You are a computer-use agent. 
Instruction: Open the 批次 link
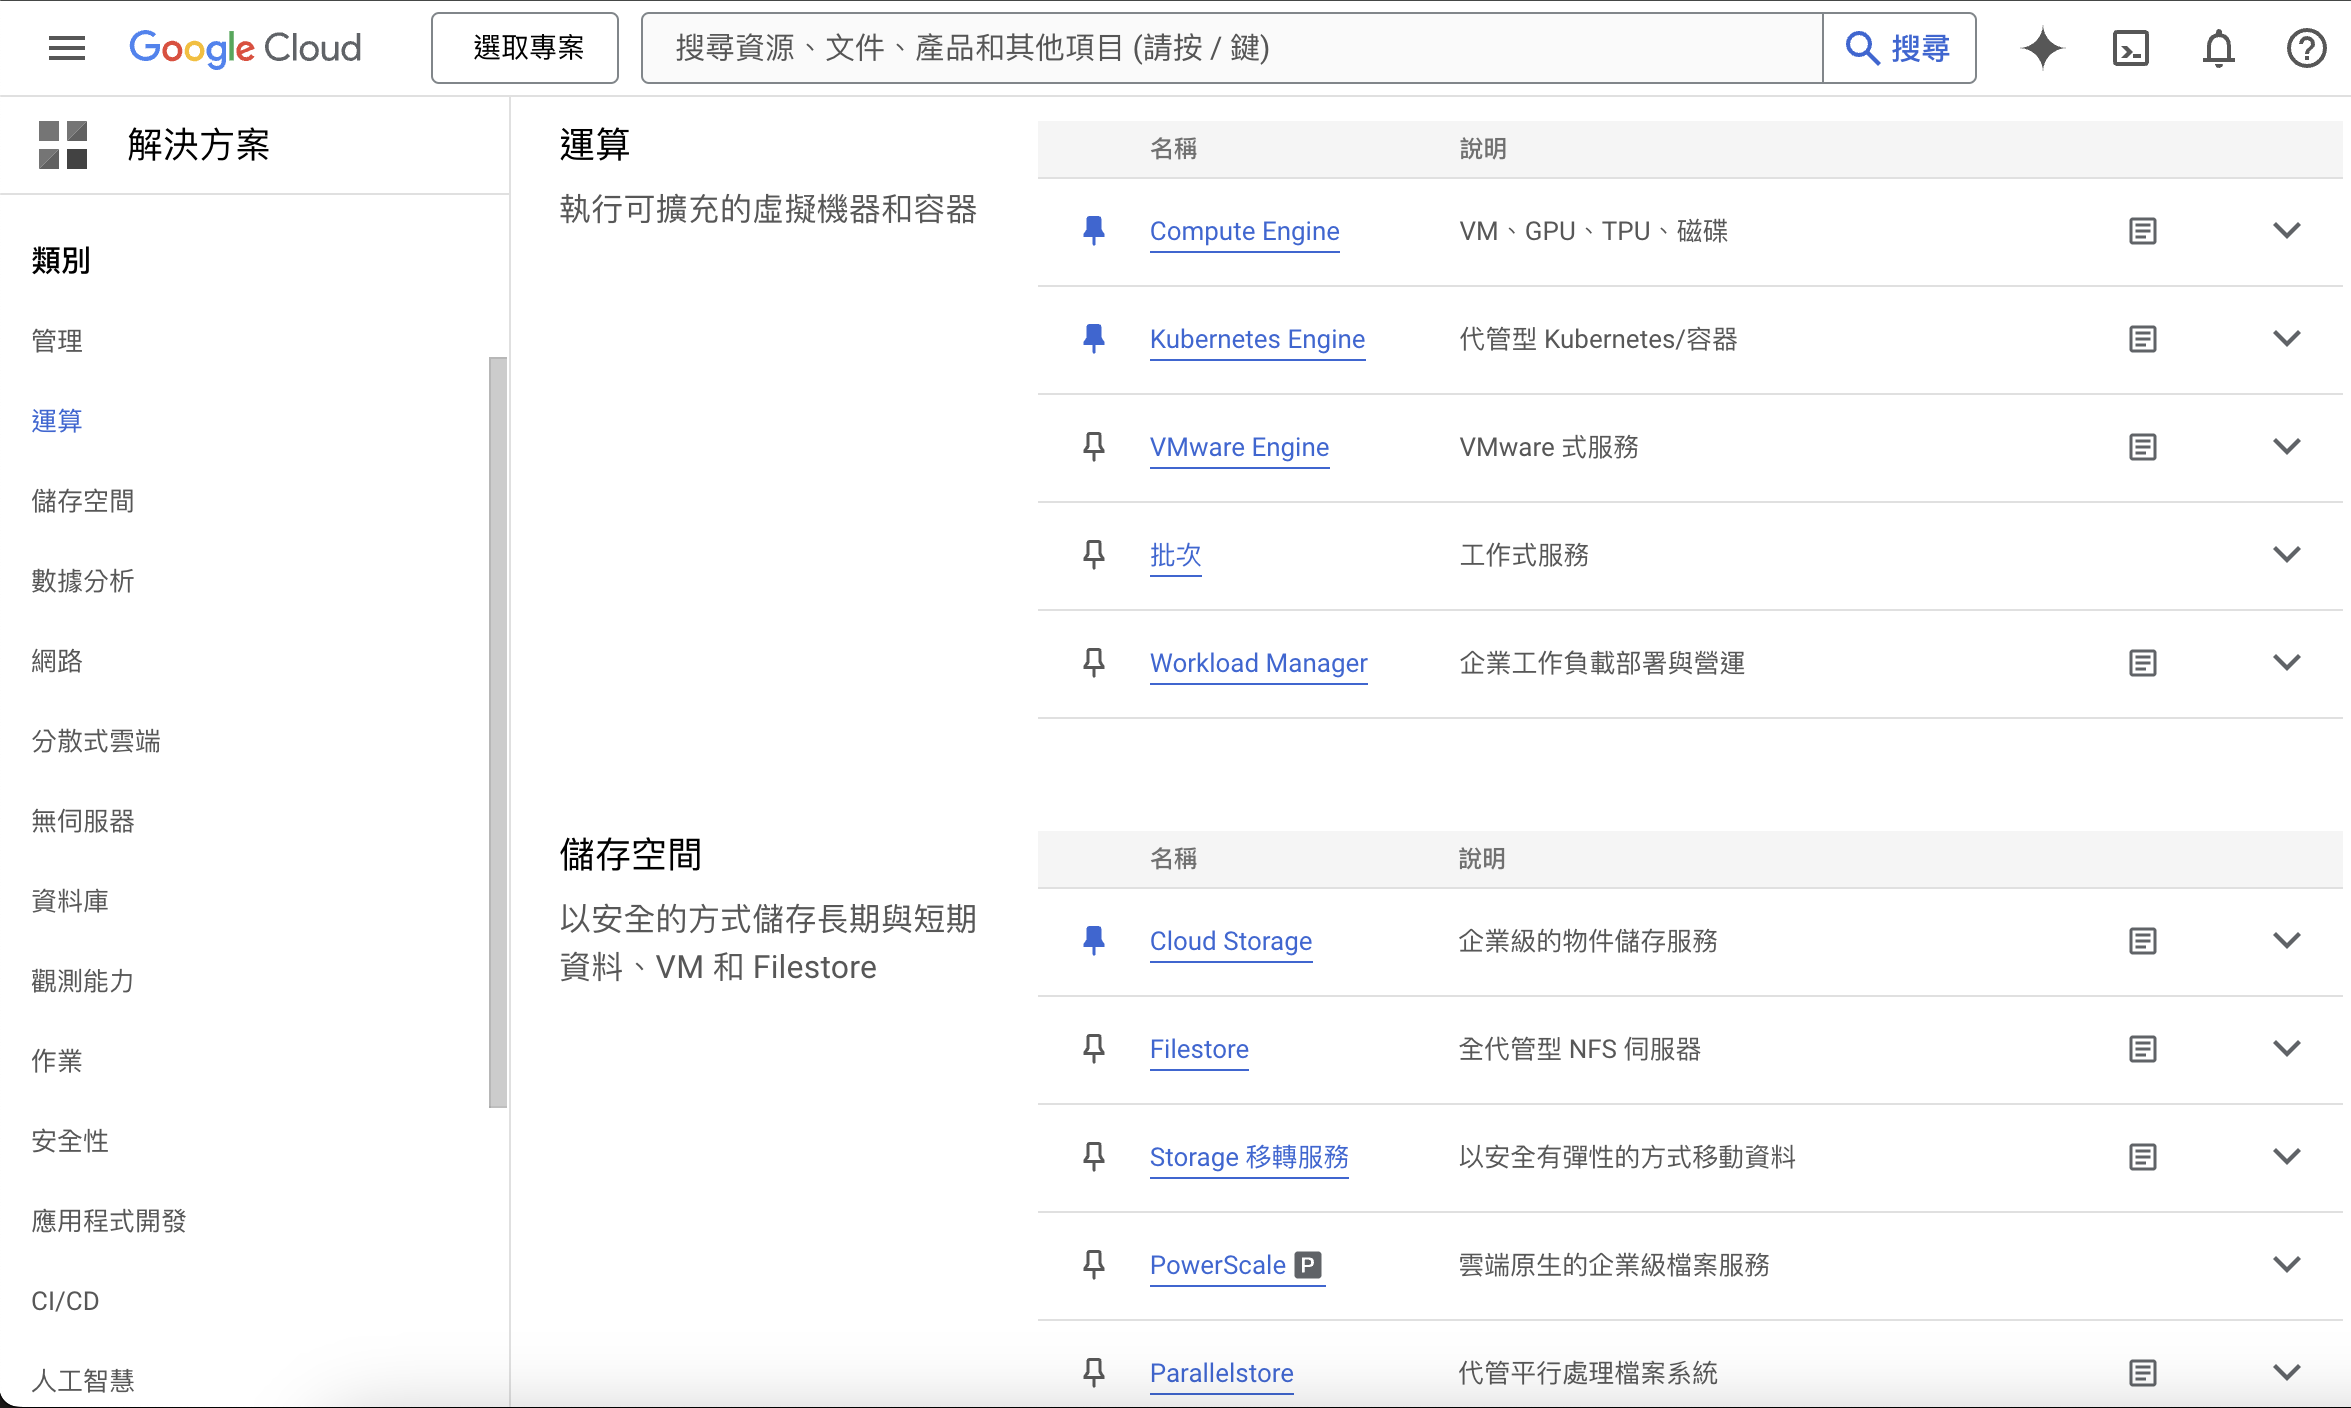(x=1176, y=555)
